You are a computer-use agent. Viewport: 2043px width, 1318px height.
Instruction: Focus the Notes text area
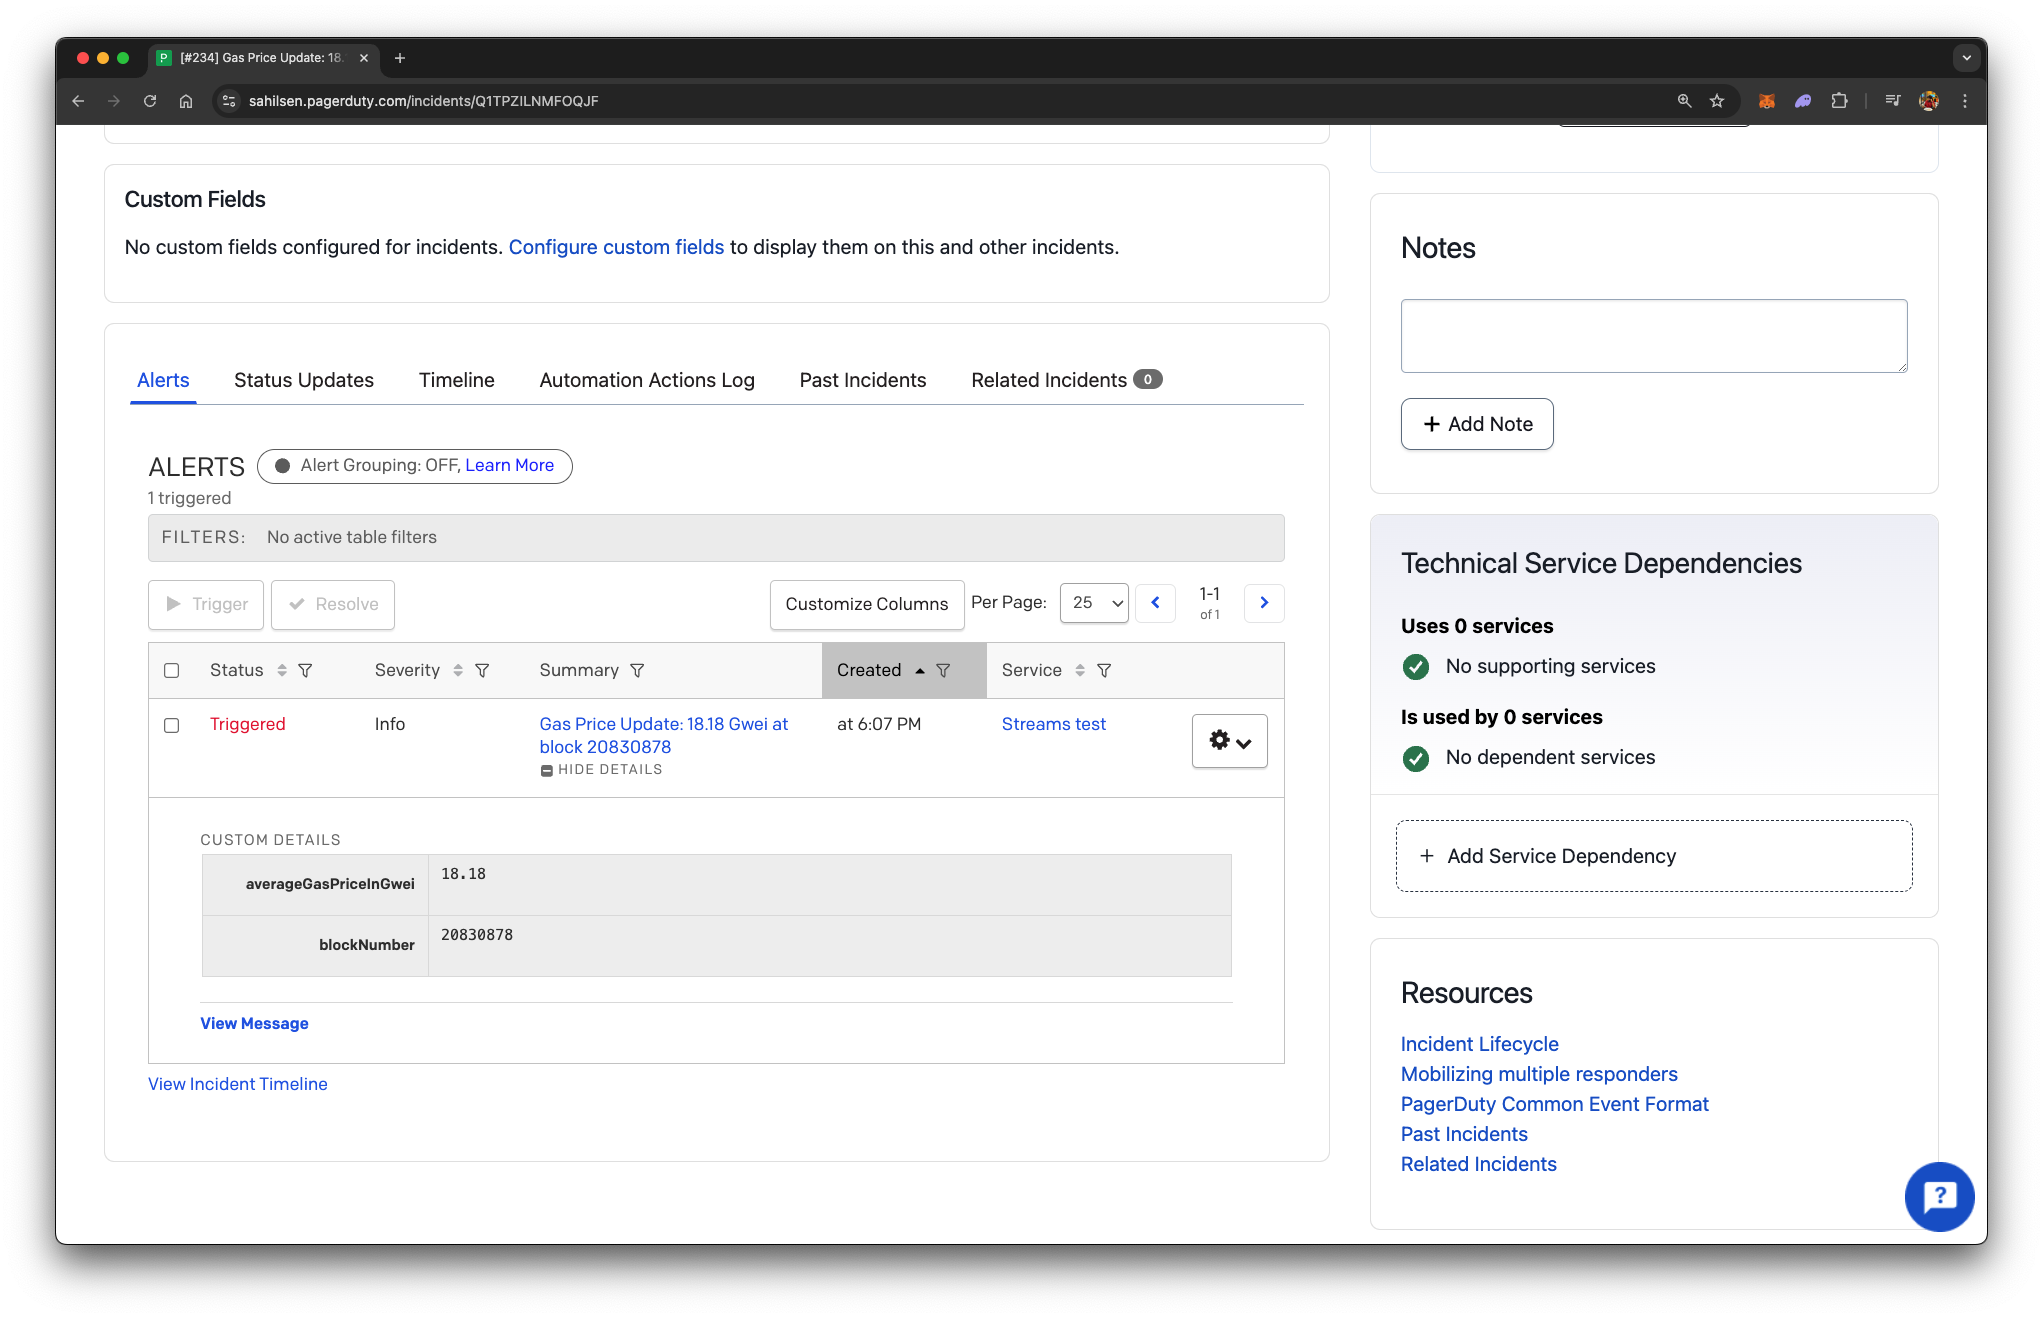[x=1654, y=336]
